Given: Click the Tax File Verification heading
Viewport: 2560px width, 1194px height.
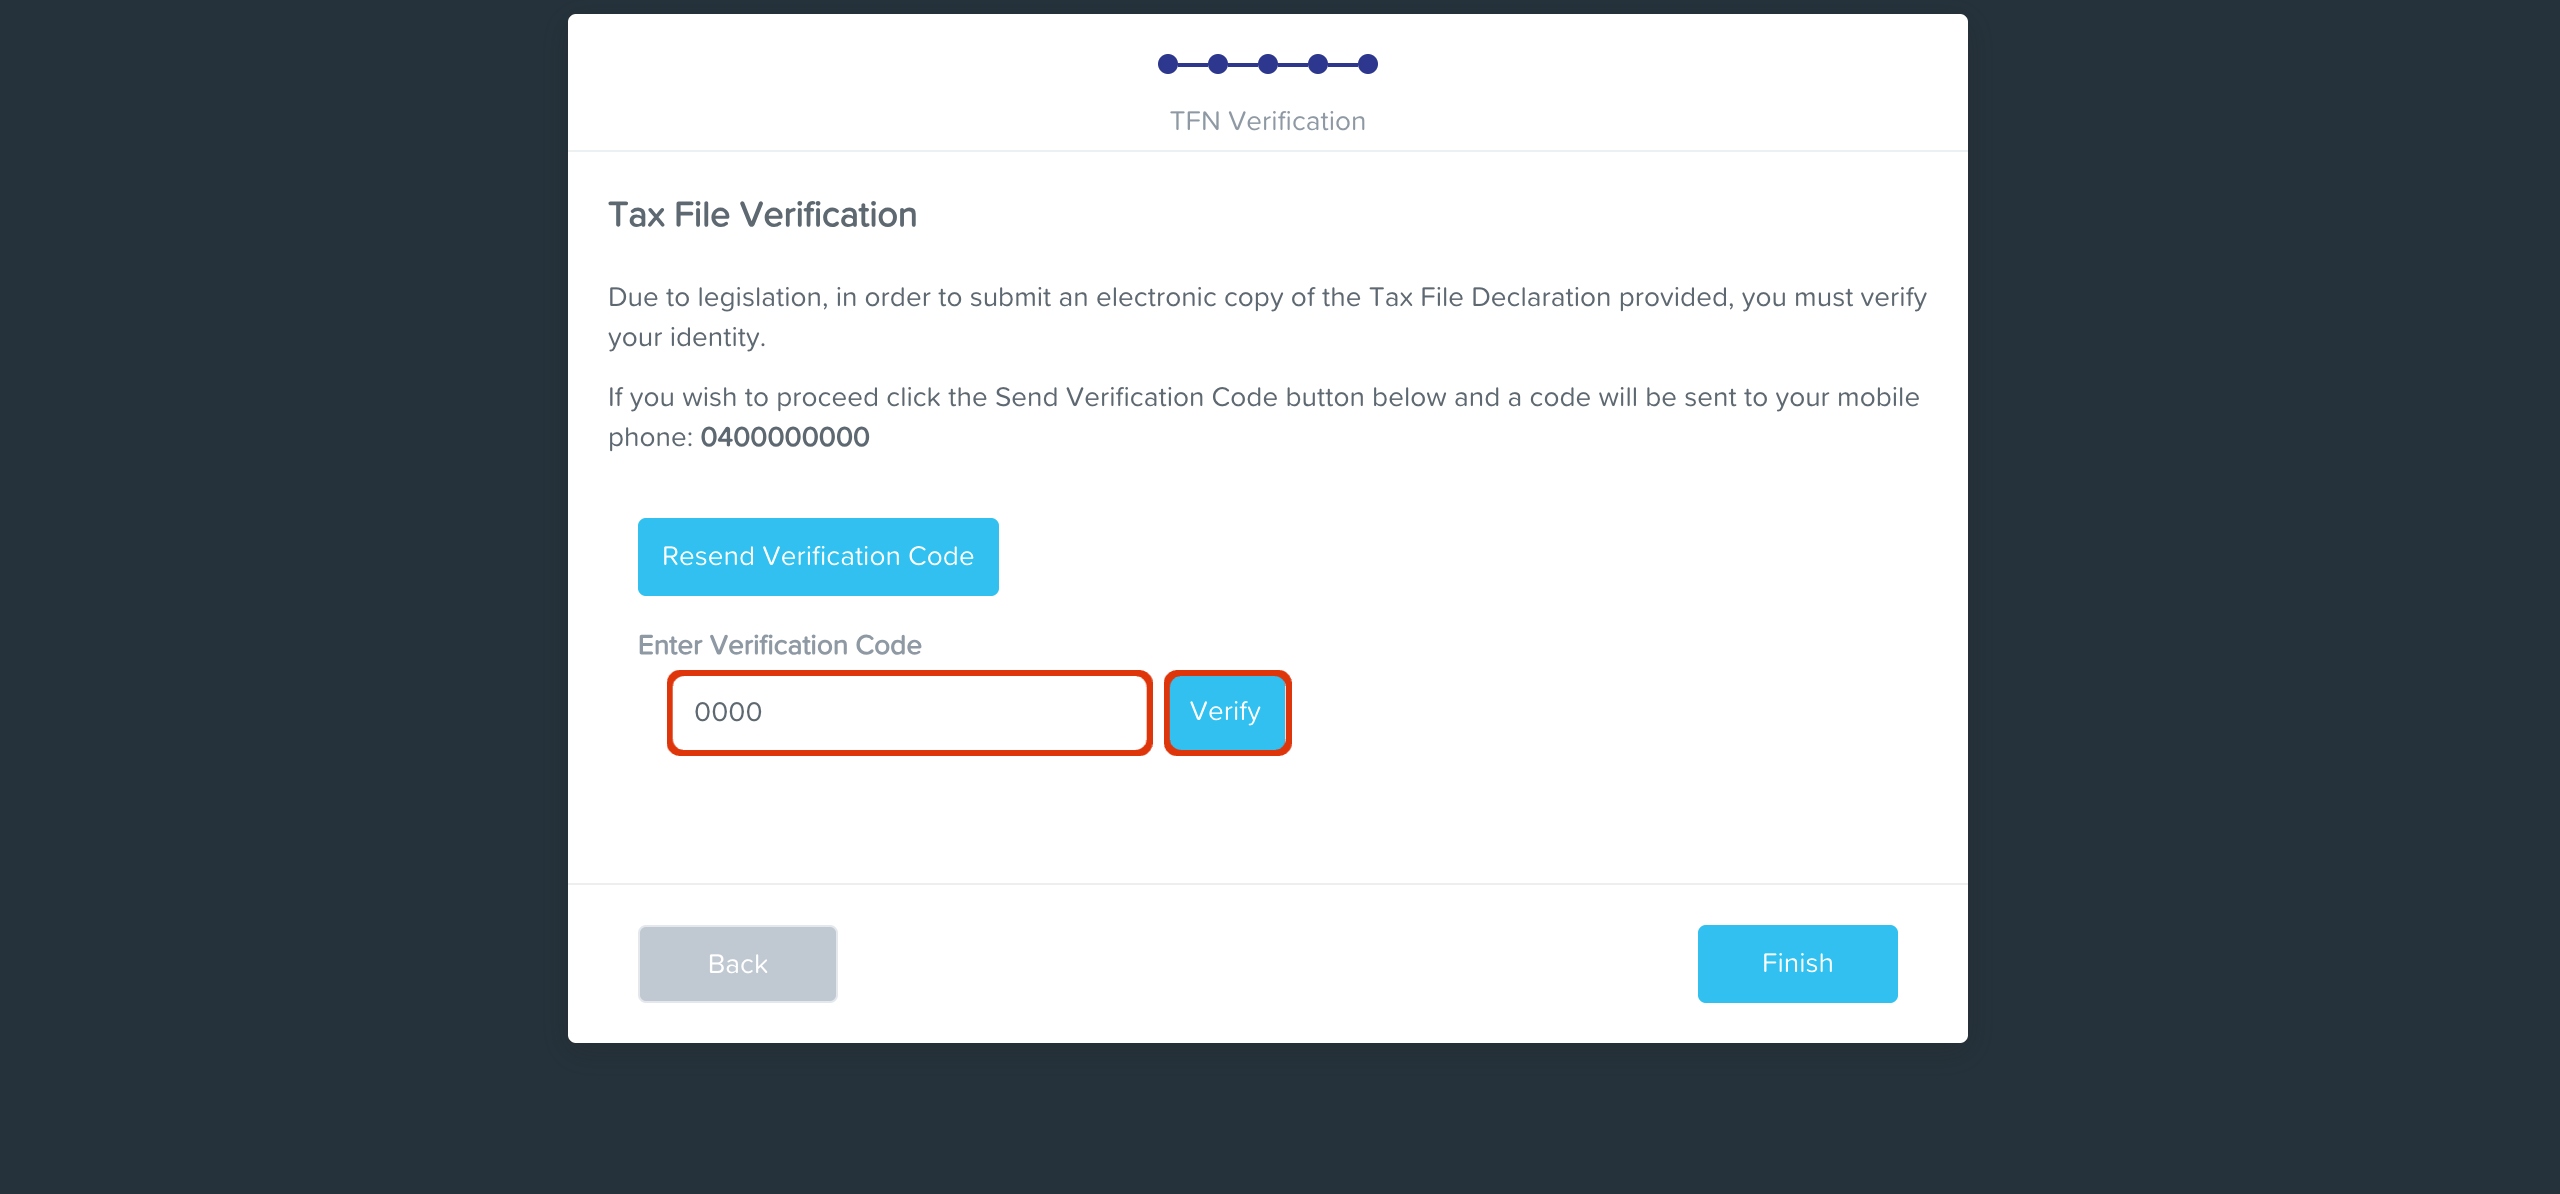Looking at the screenshot, I should (x=762, y=215).
